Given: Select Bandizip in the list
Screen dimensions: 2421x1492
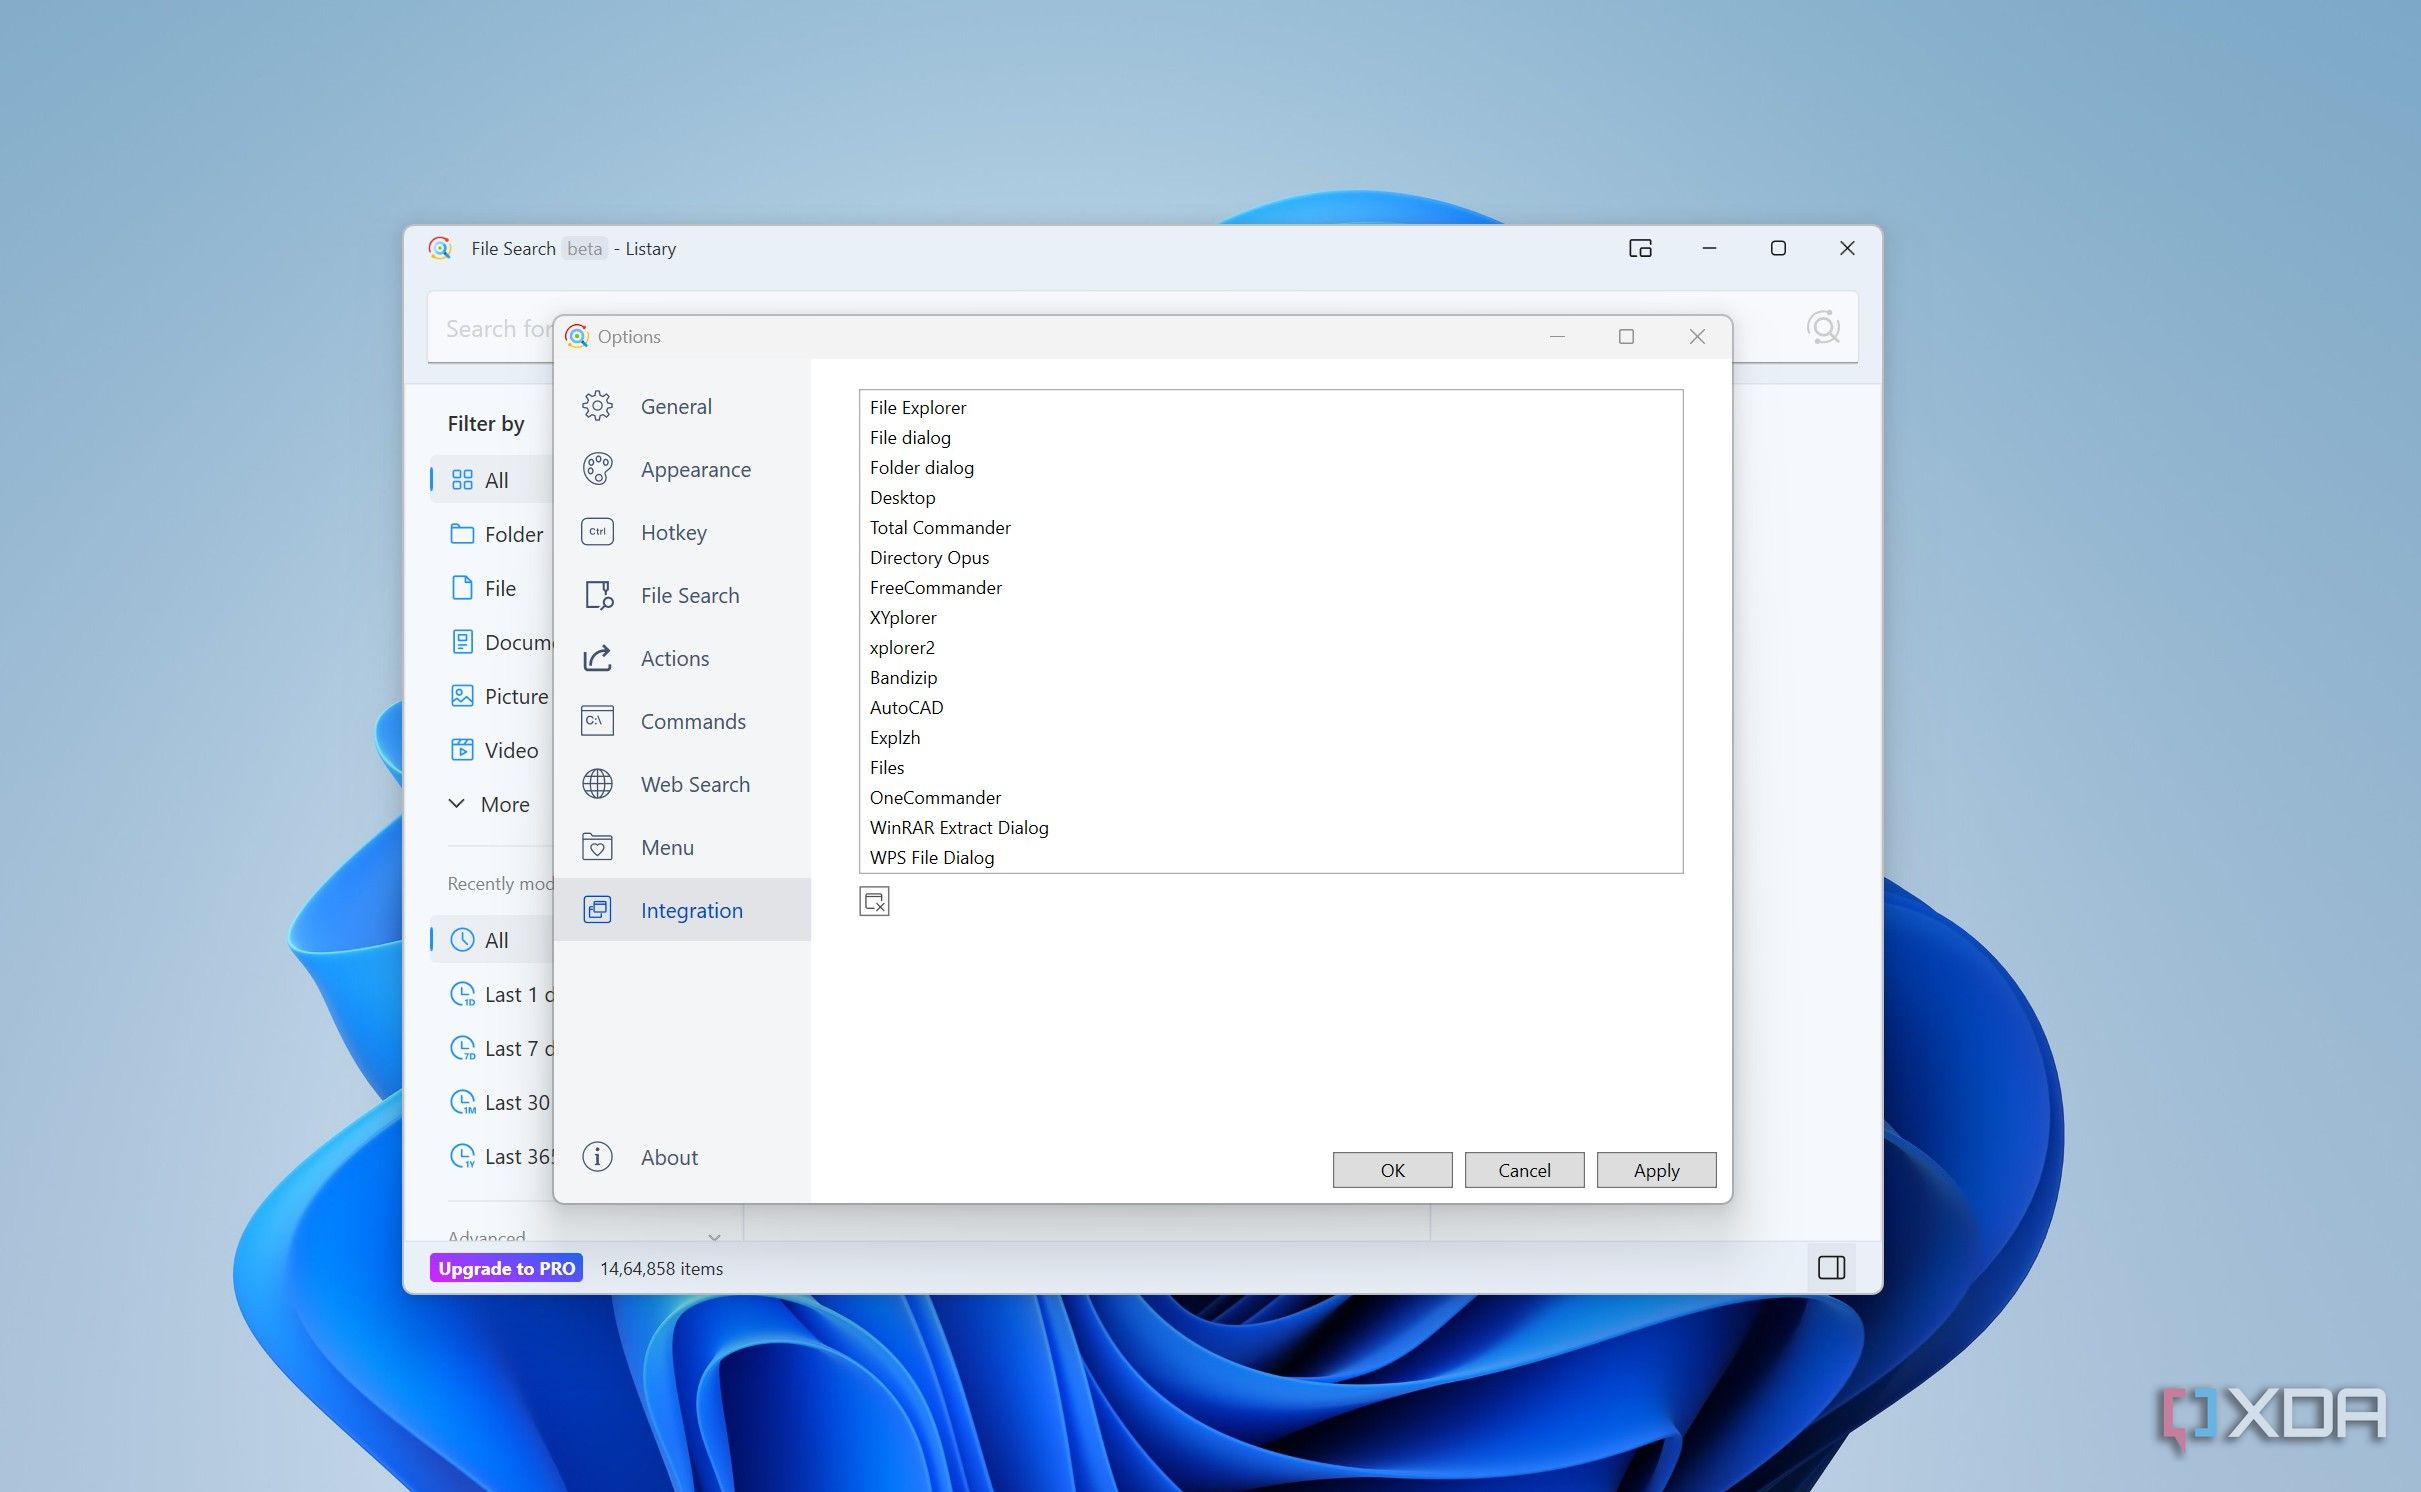Looking at the screenshot, I should click(1270, 677).
